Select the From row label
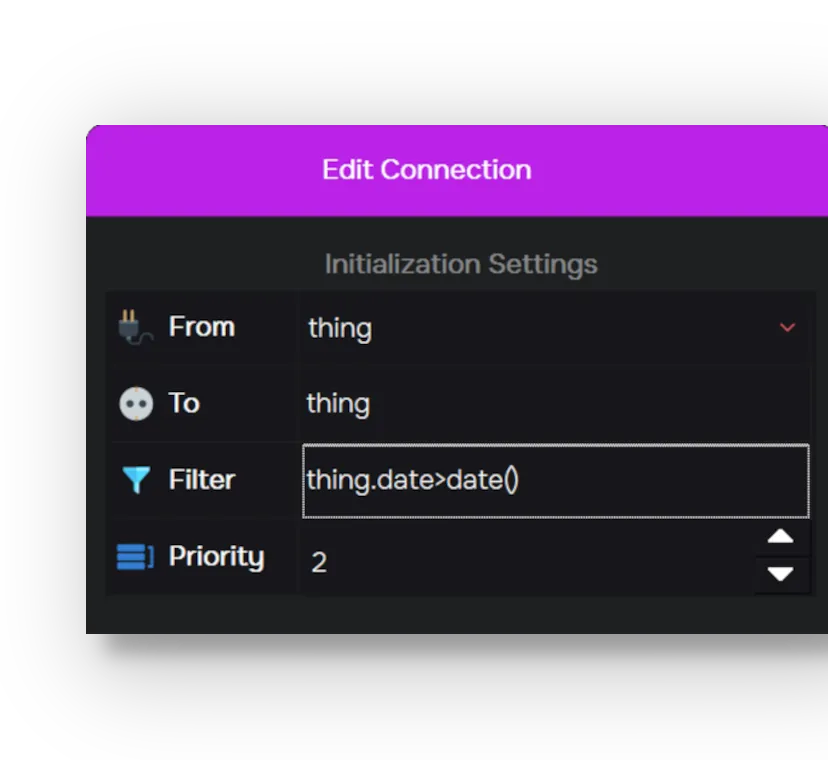The width and height of the screenshot is (828, 760). [x=202, y=326]
